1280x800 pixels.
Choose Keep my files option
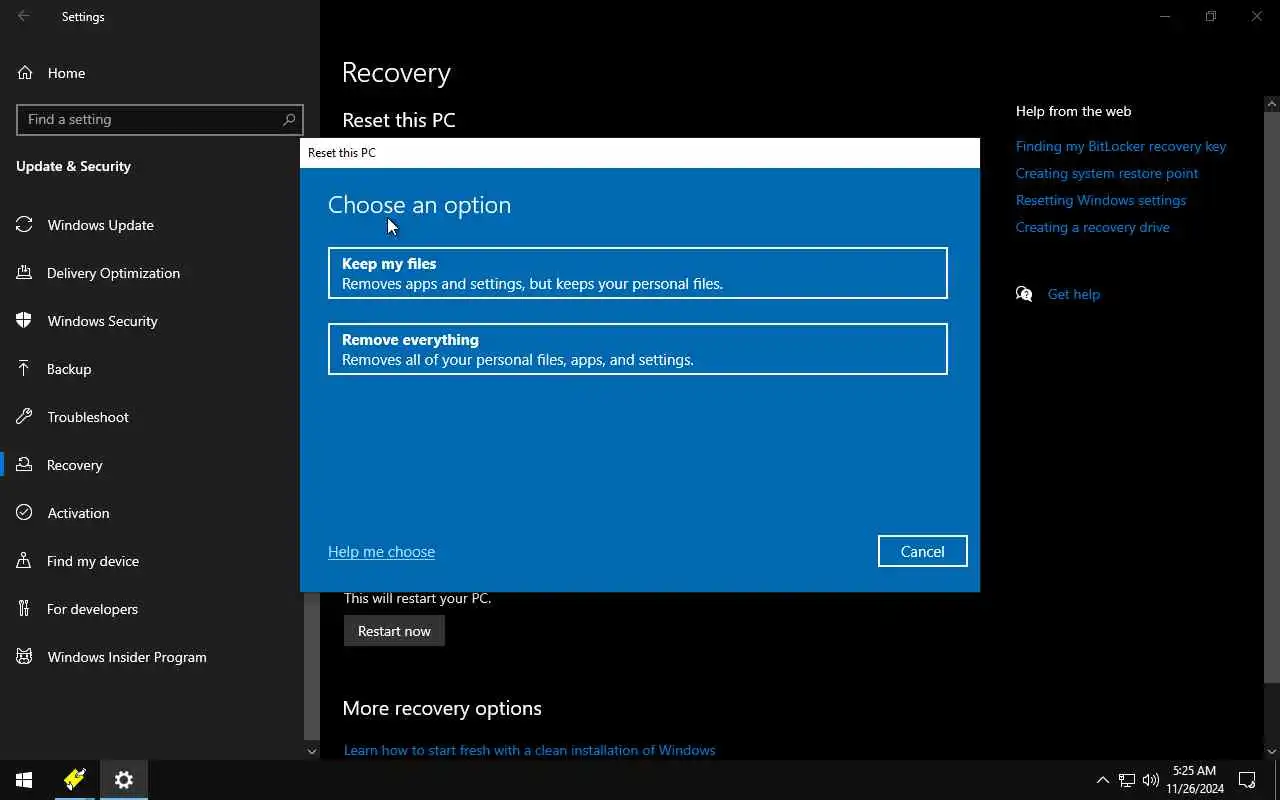click(x=638, y=273)
